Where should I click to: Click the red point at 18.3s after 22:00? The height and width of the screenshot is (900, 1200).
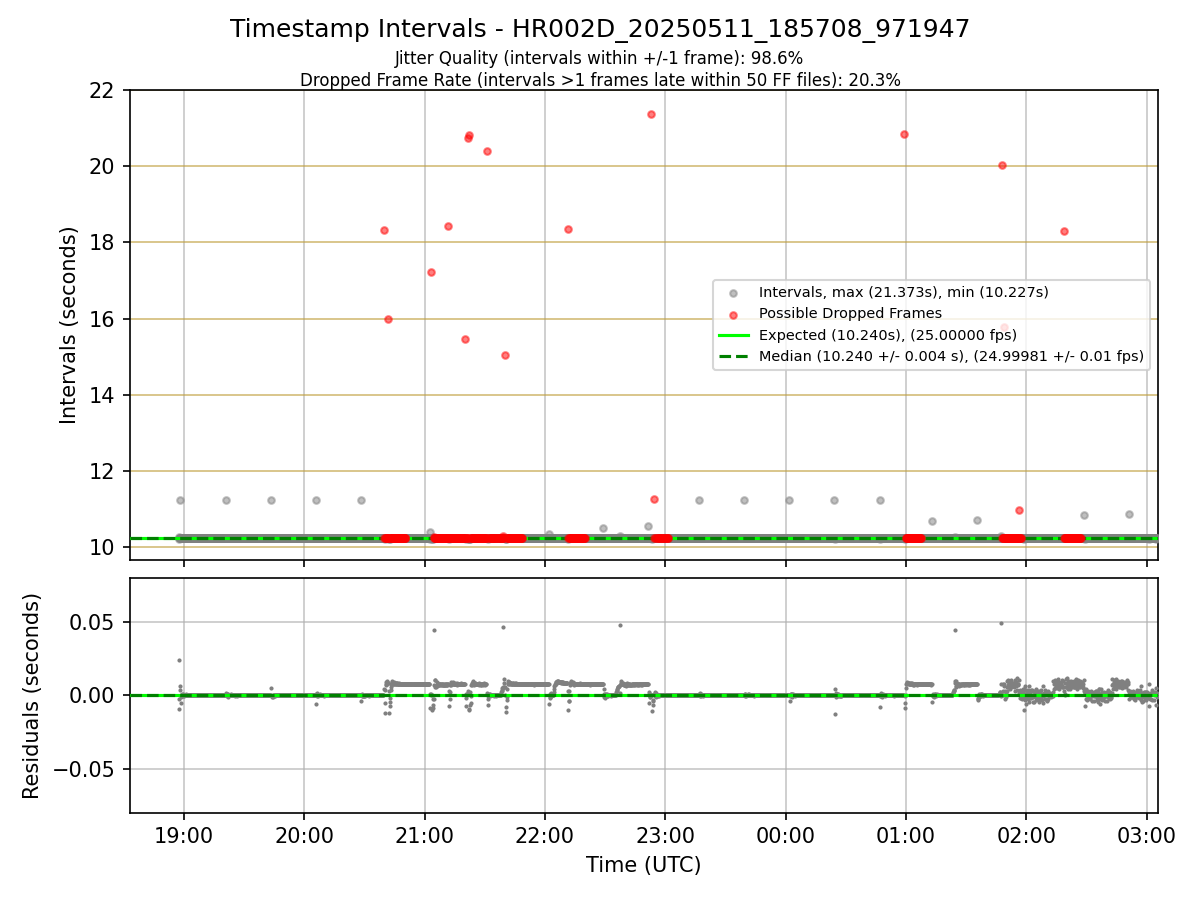click(568, 229)
